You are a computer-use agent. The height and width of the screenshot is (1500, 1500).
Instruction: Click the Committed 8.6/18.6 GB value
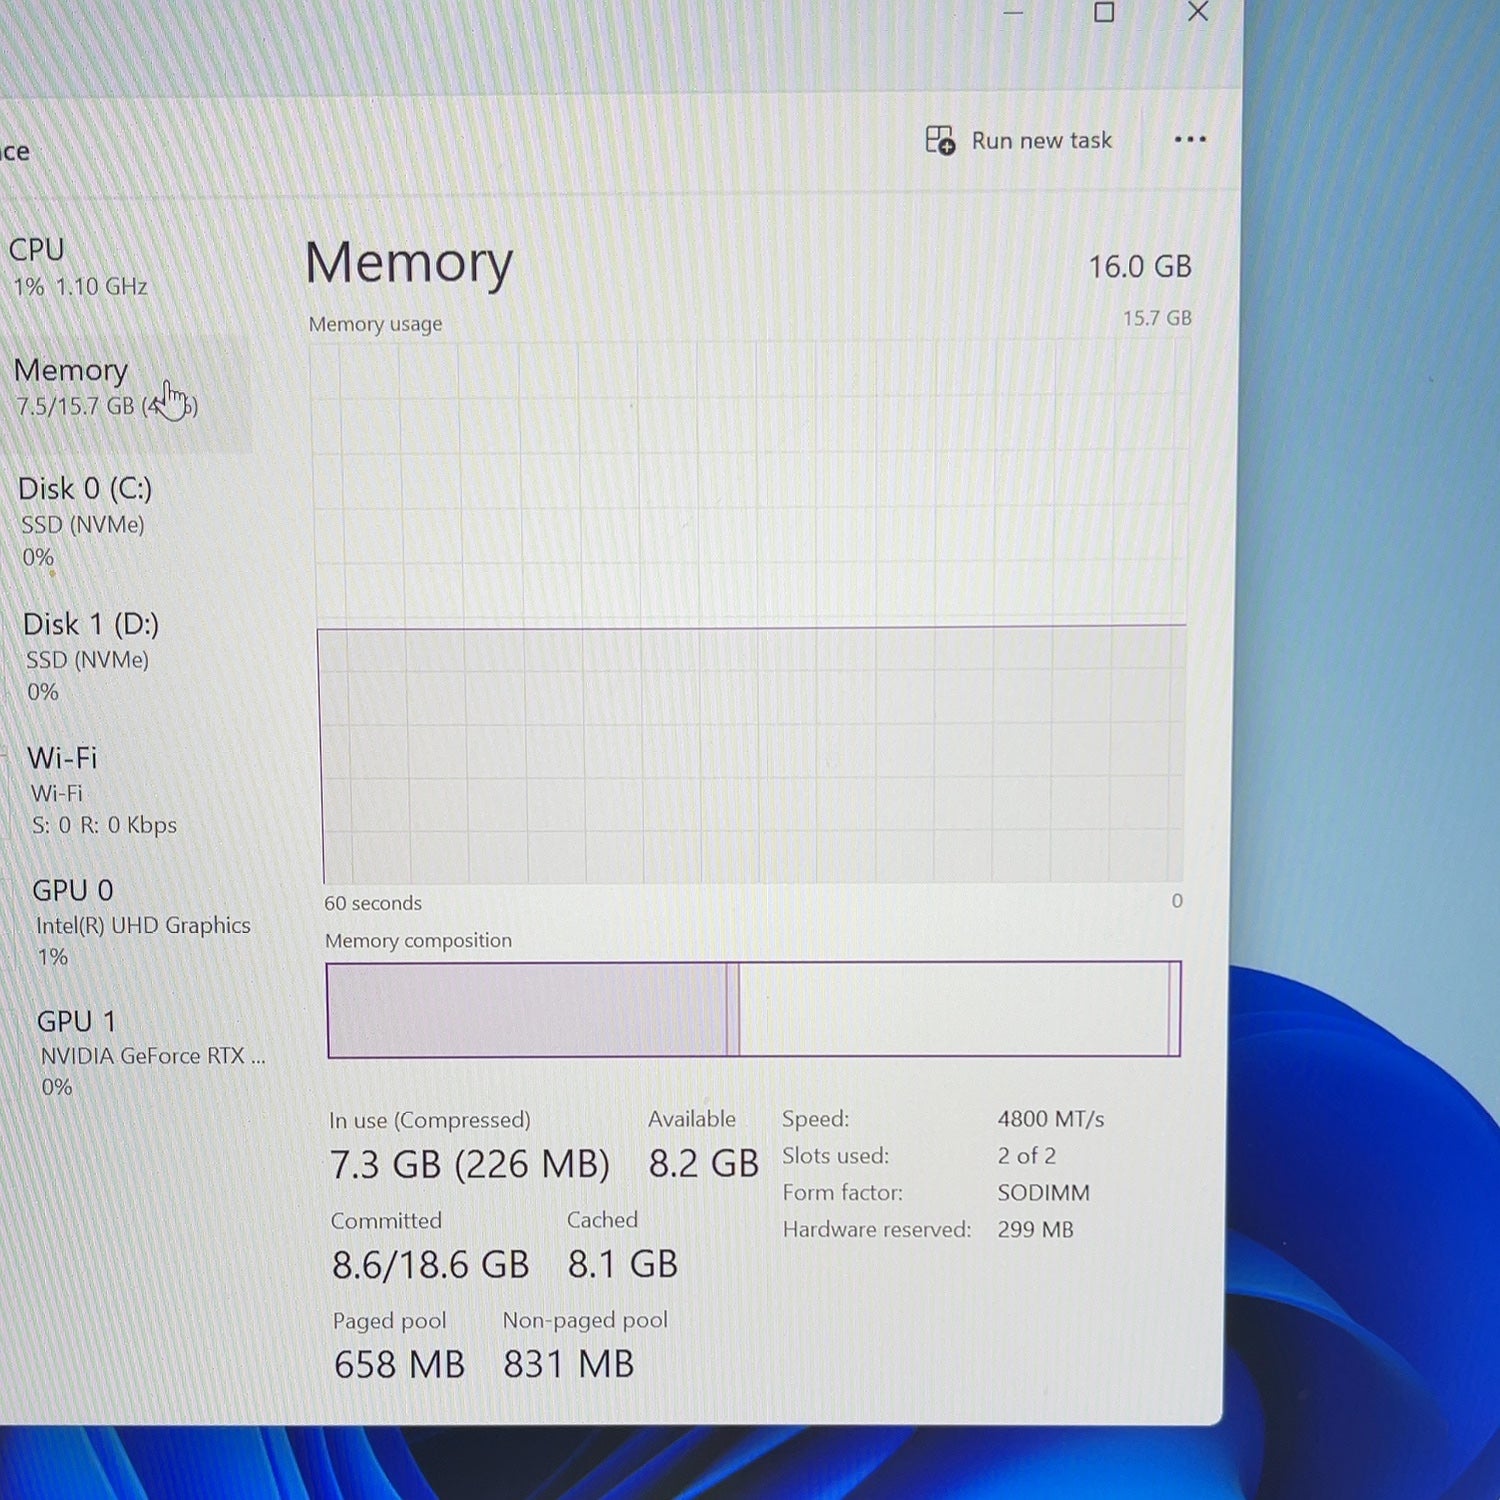coord(430,1265)
